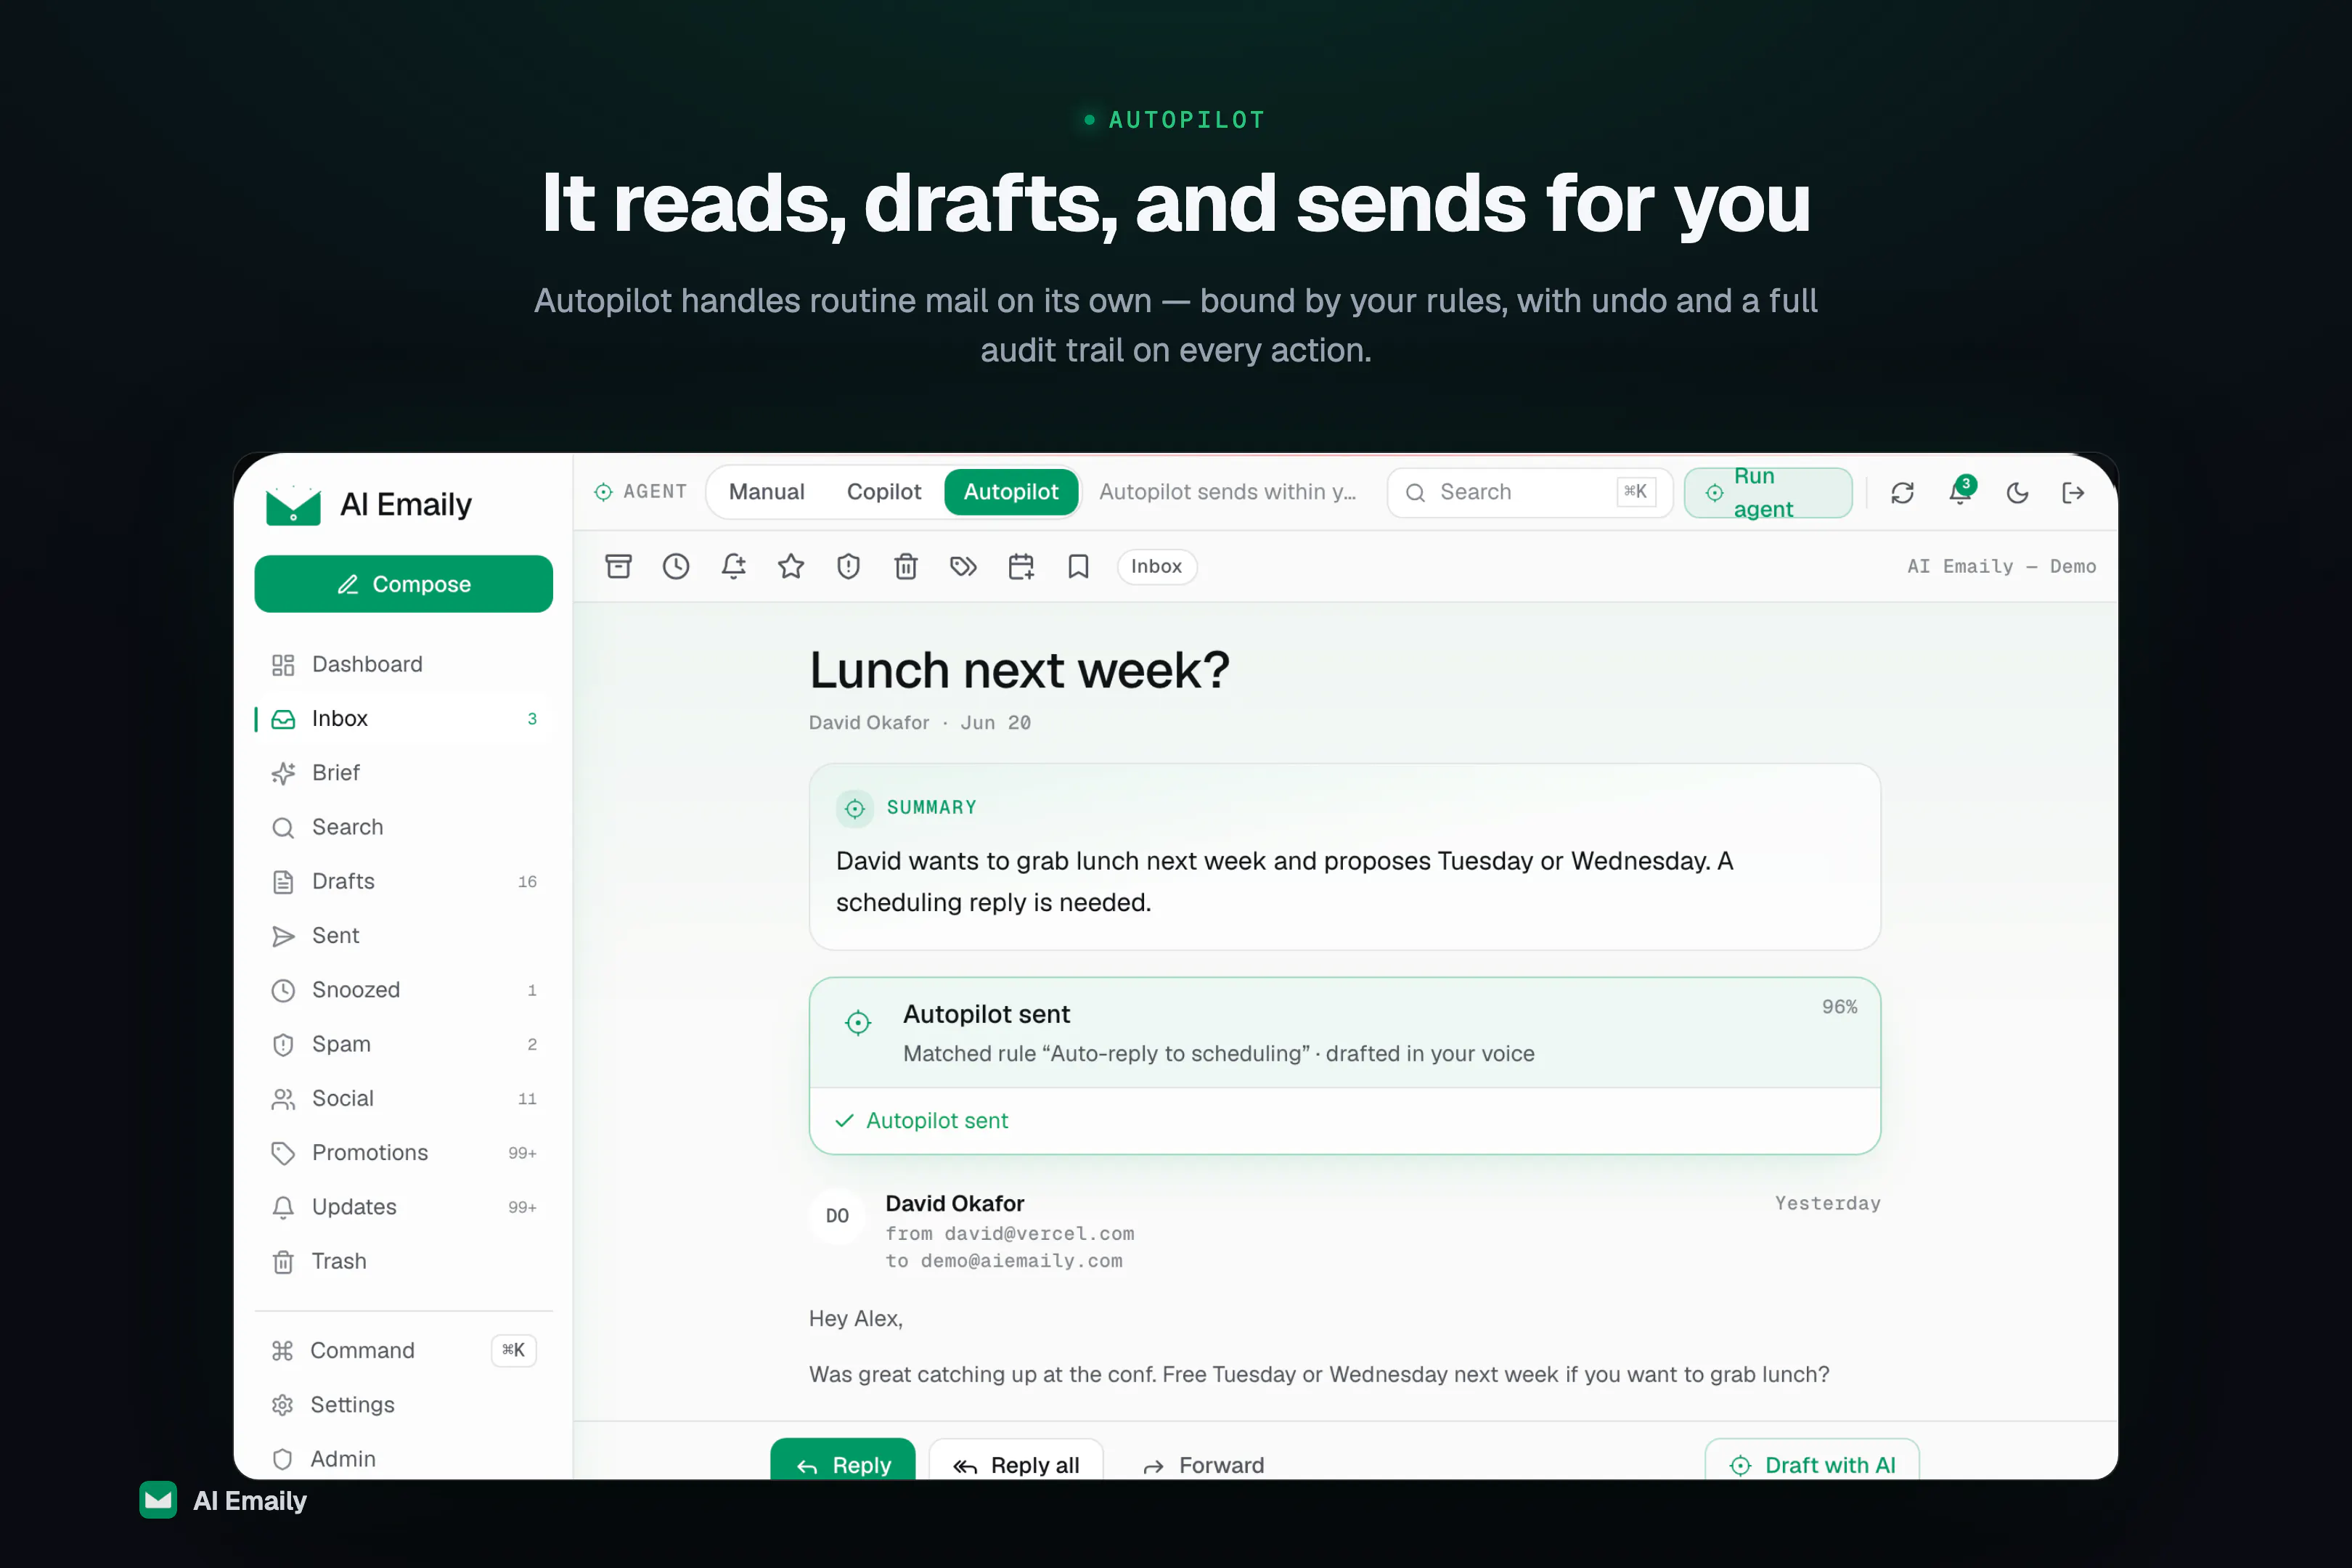This screenshot has height=1568, width=2352.
Task: Click the Inbox label chip on email
Action: (x=1156, y=567)
